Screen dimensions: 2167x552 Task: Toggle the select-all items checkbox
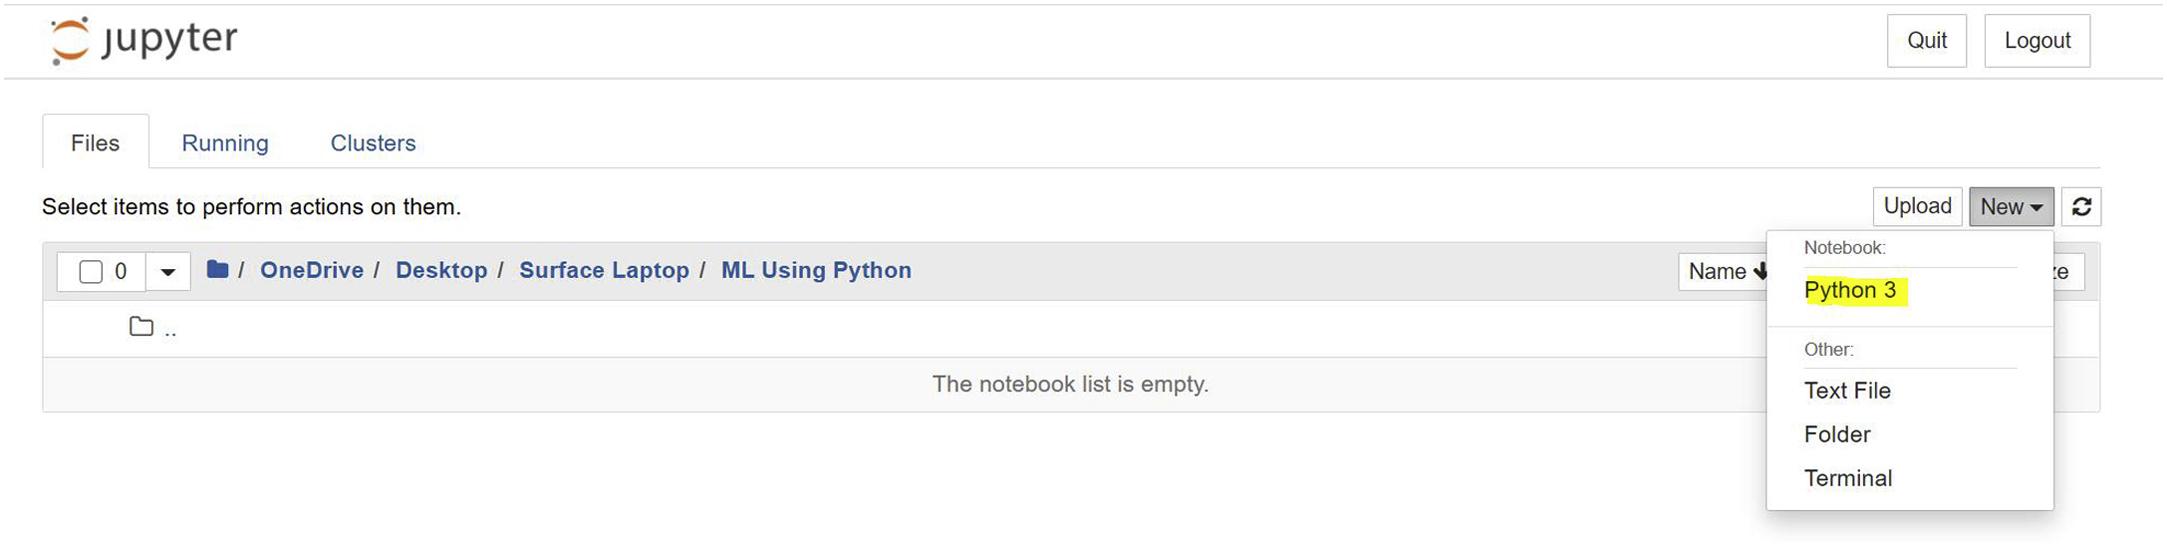coord(91,272)
